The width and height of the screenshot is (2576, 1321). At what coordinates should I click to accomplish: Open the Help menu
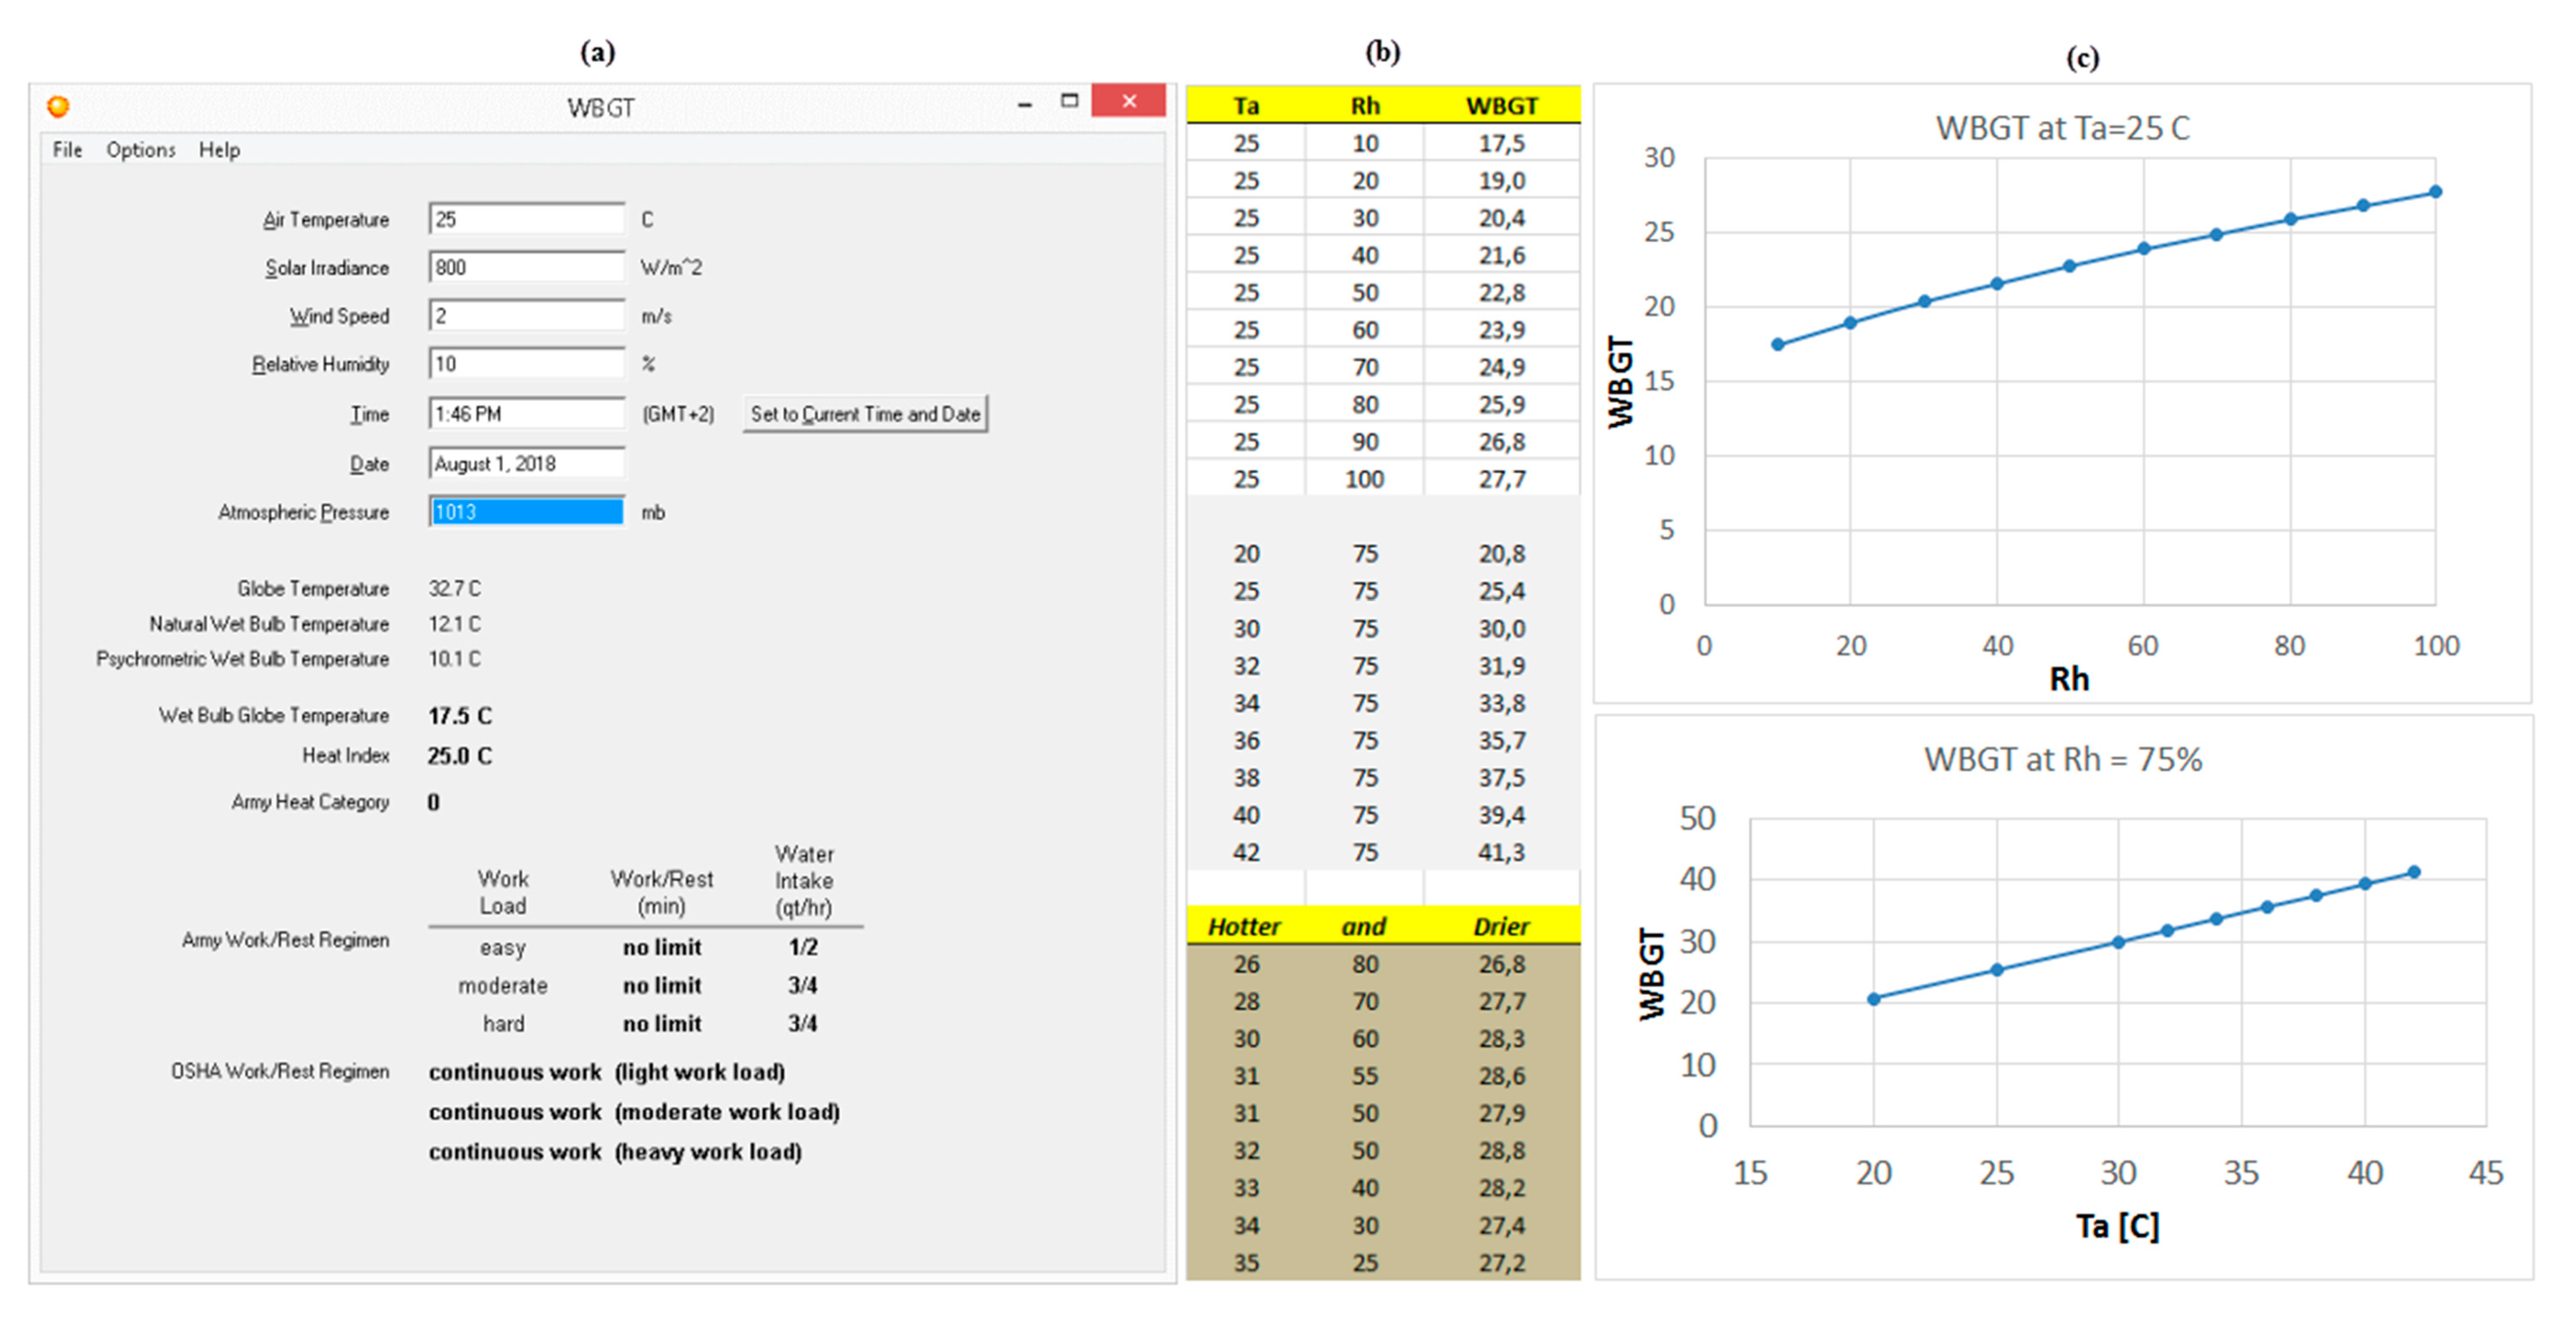219,150
